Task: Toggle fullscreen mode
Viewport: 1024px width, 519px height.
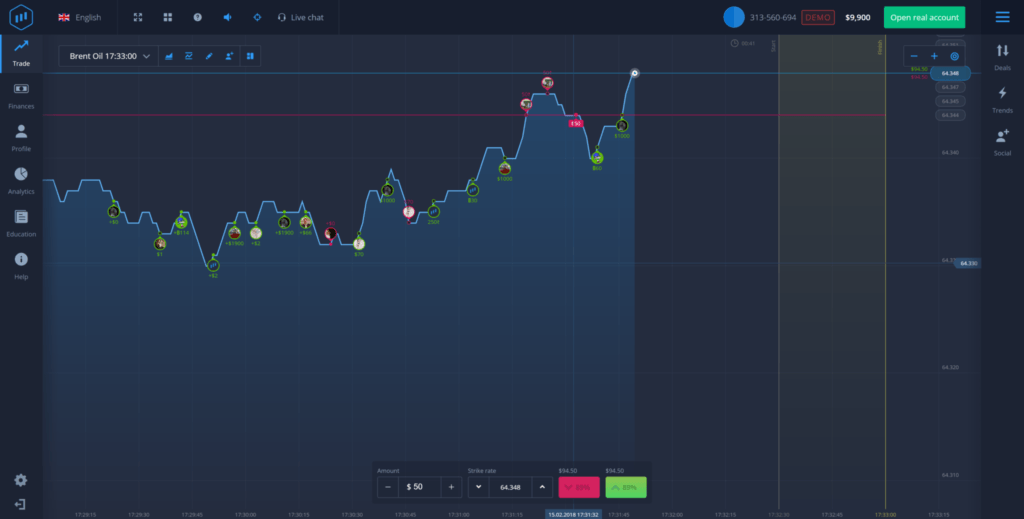Action: [137, 17]
